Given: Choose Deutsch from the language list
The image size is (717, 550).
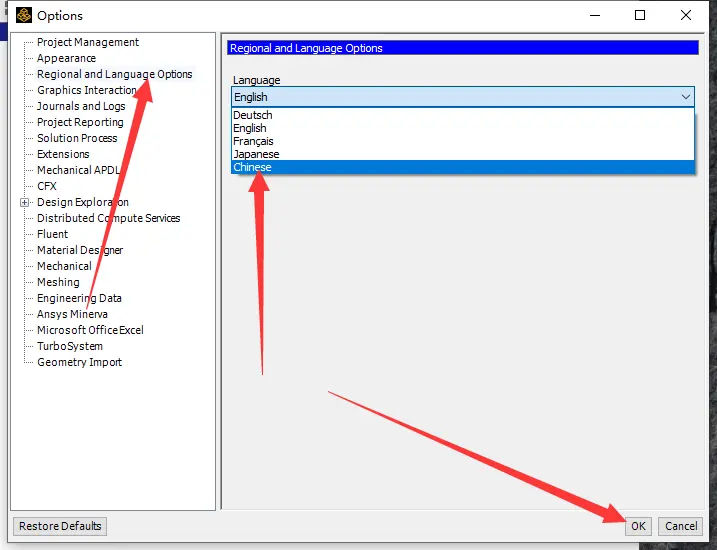Looking at the screenshot, I should click(x=463, y=115).
